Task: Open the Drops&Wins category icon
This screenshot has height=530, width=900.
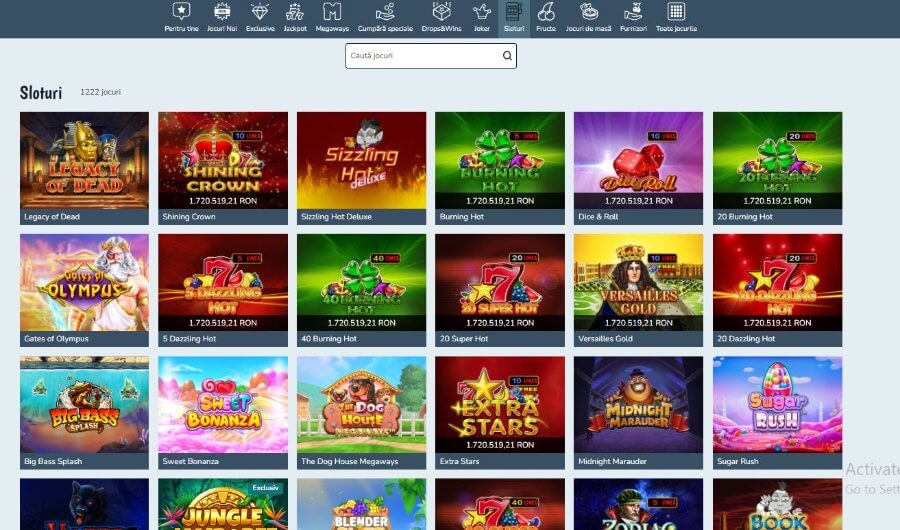Action: pos(441,11)
